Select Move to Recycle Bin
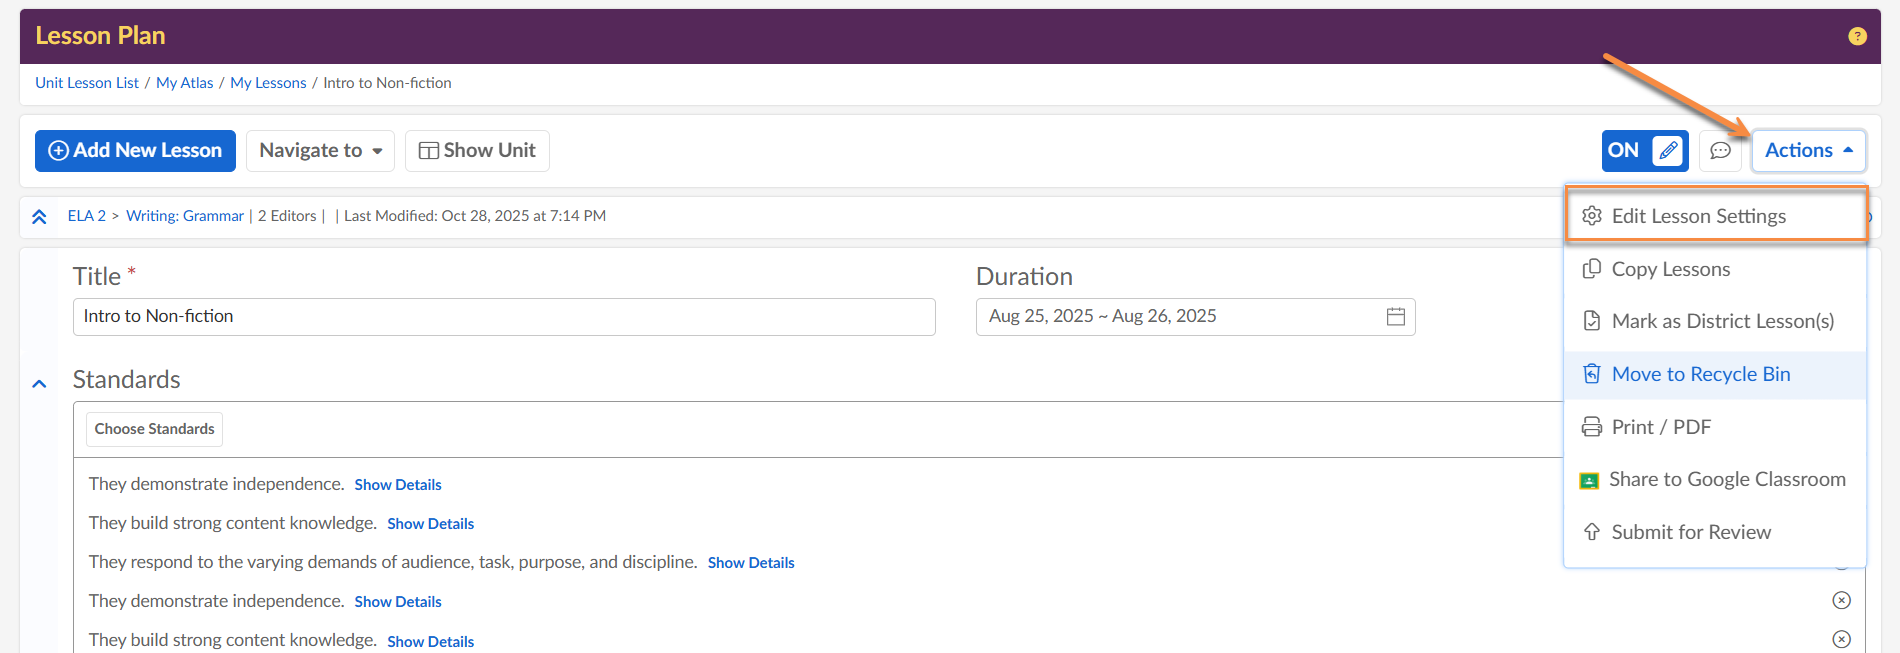 click(1700, 374)
